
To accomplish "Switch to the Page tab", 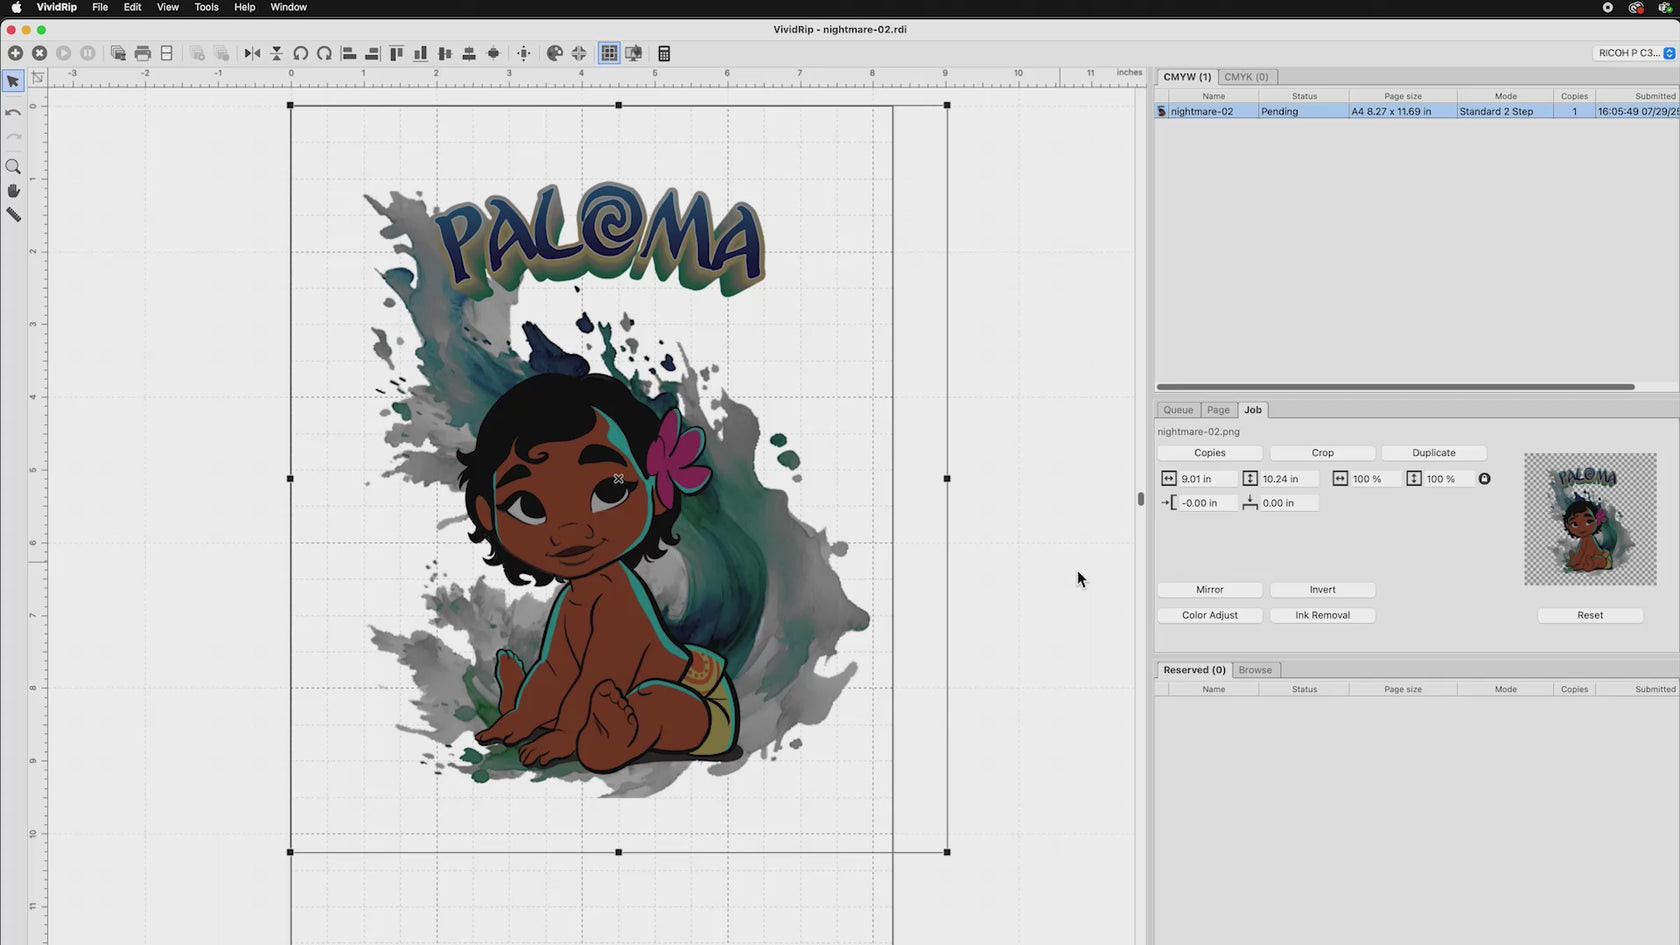I will click(1218, 410).
